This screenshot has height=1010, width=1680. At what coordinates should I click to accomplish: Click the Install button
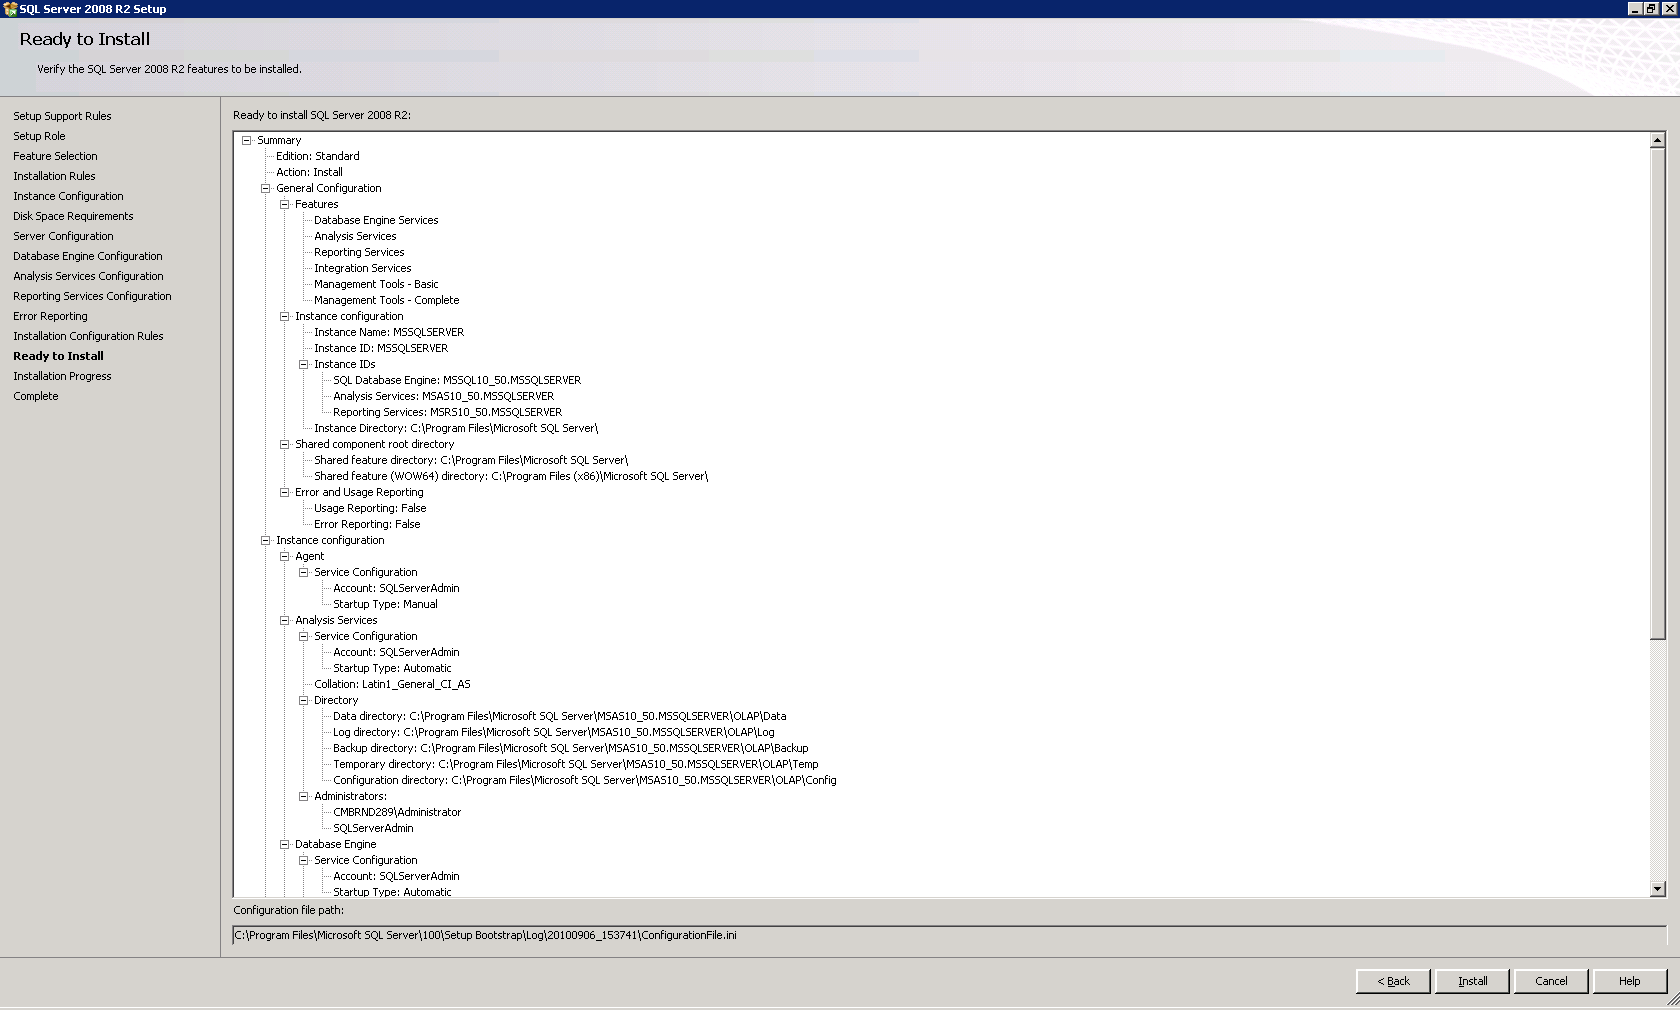pos(1472,981)
